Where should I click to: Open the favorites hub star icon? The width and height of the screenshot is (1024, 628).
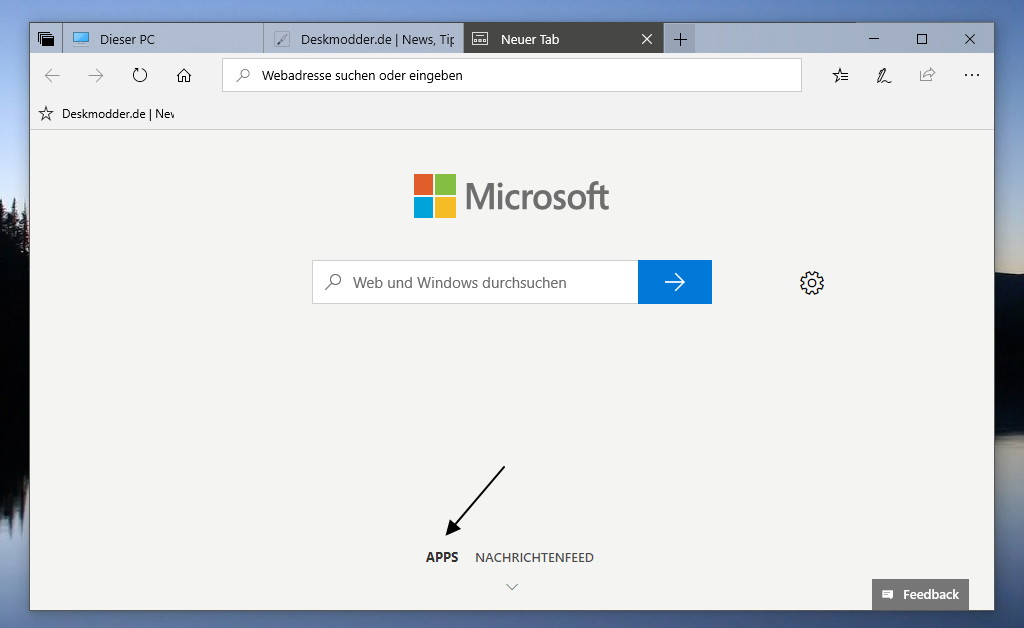pyautogui.click(x=840, y=76)
